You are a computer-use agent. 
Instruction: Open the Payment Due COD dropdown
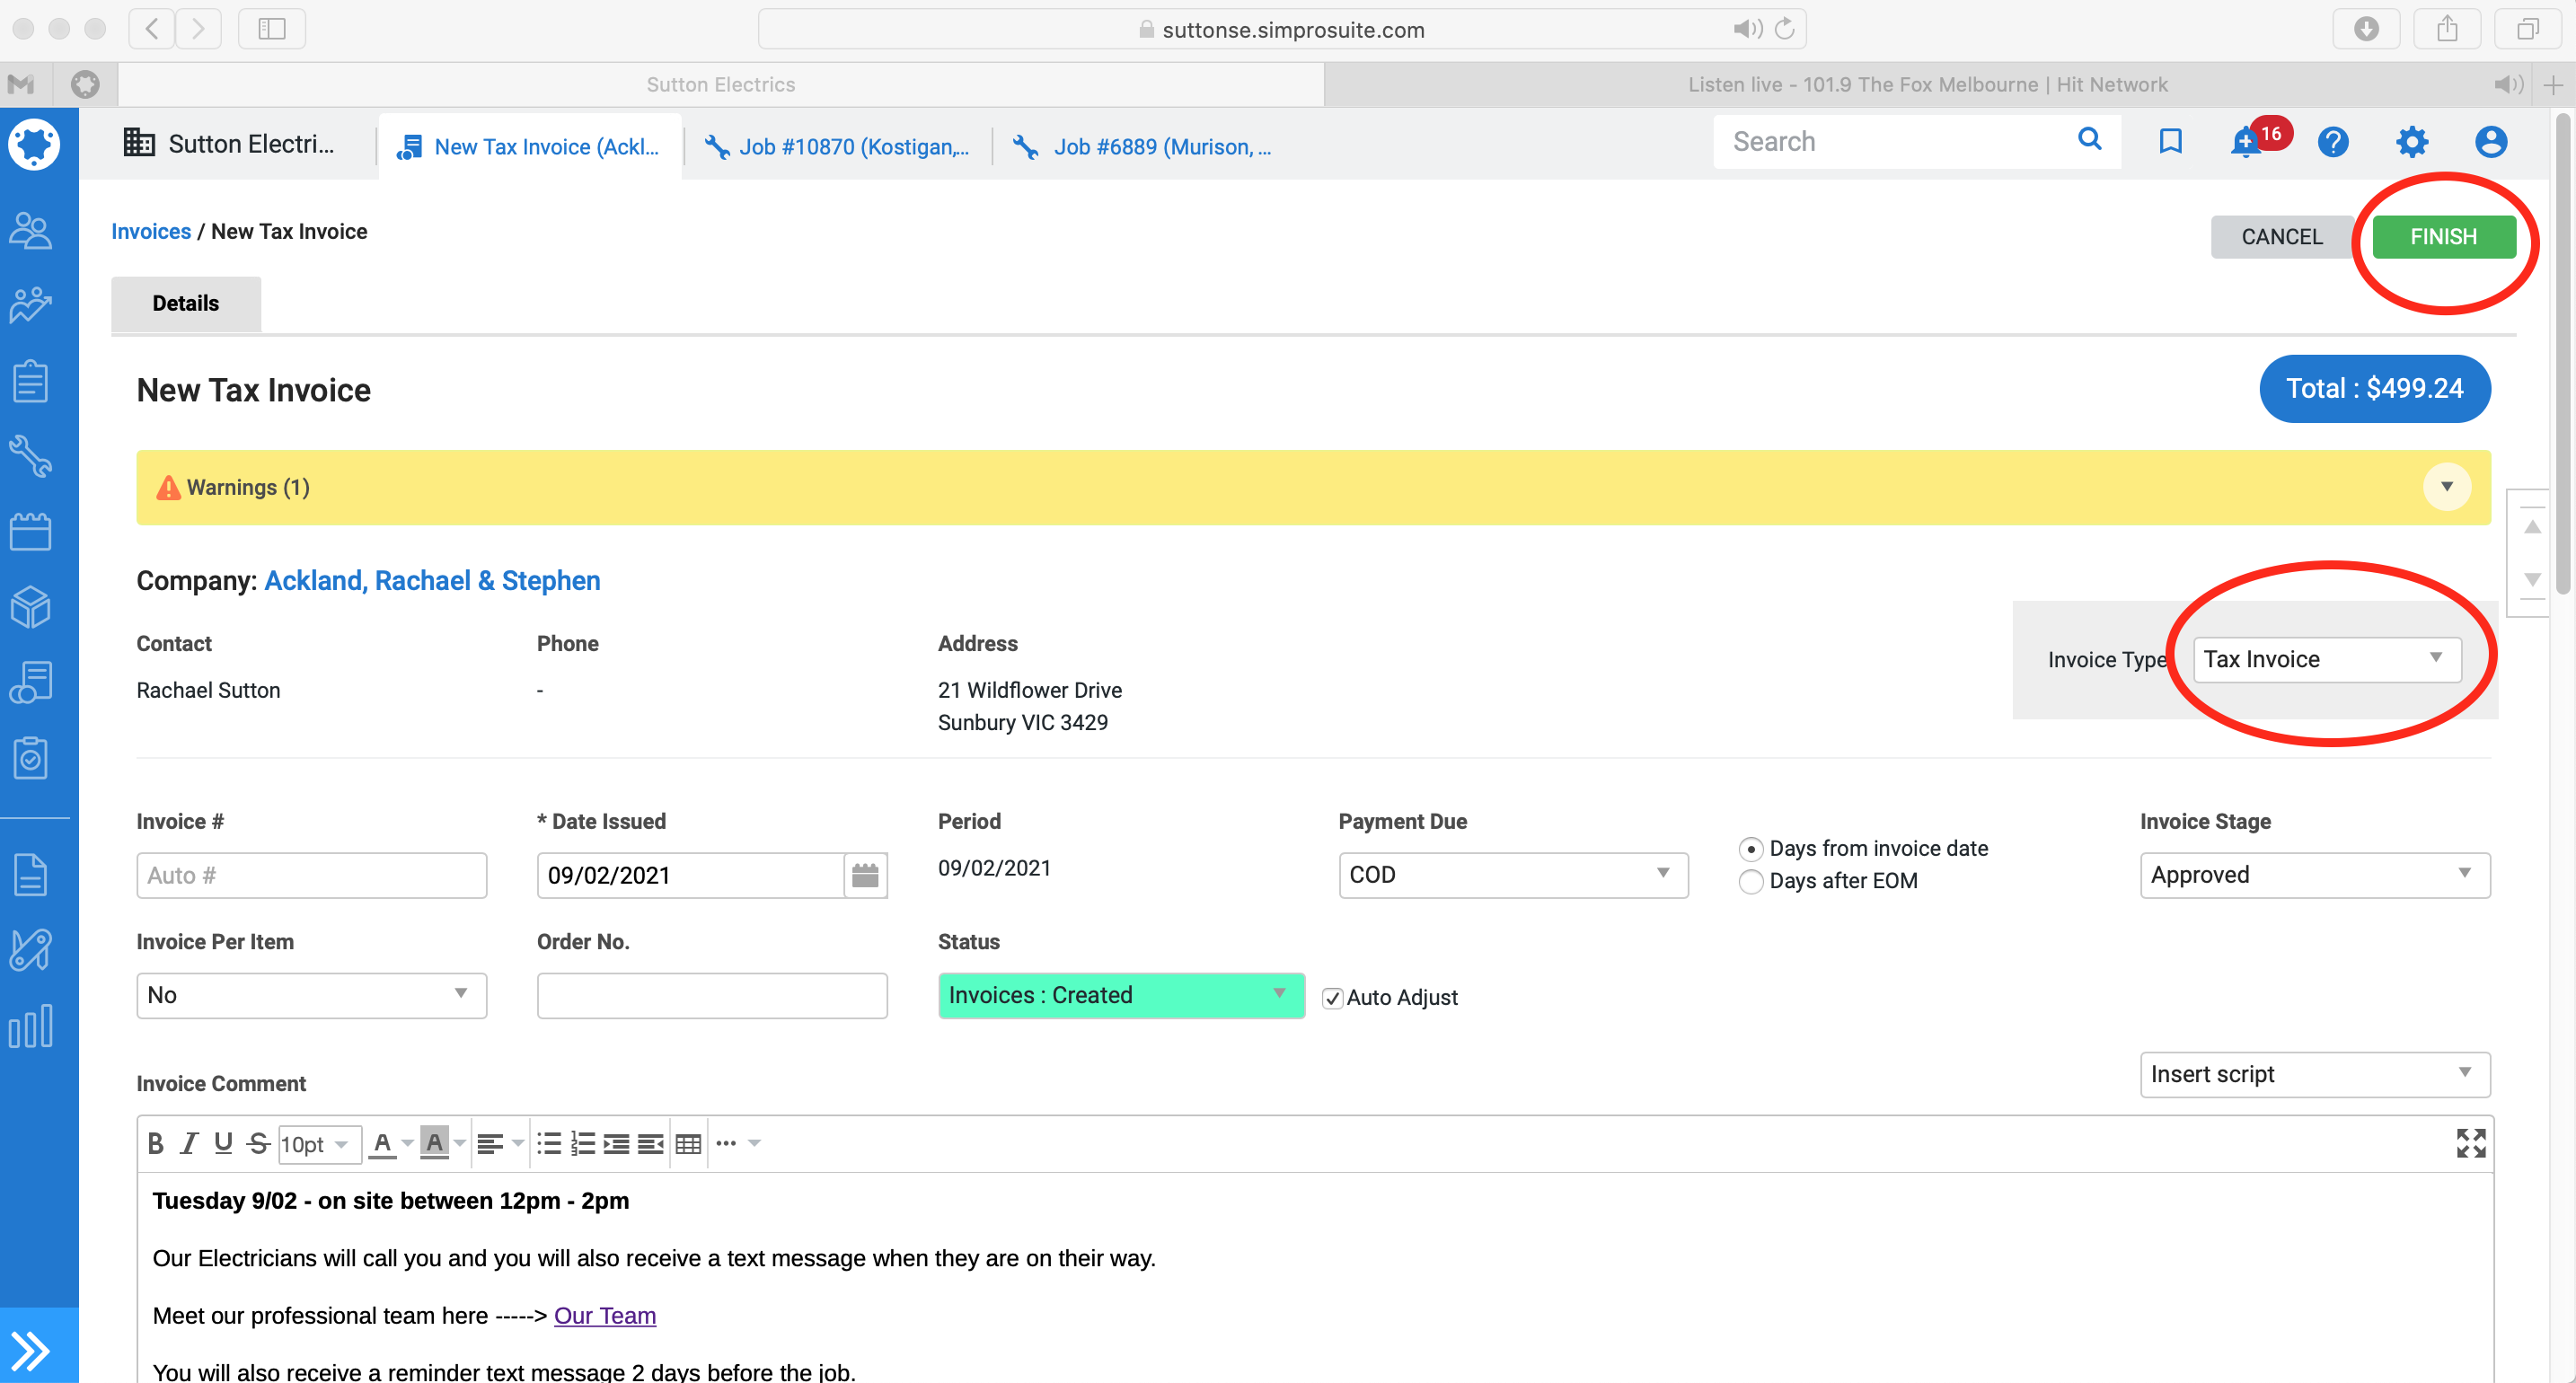coord(1512,875)
